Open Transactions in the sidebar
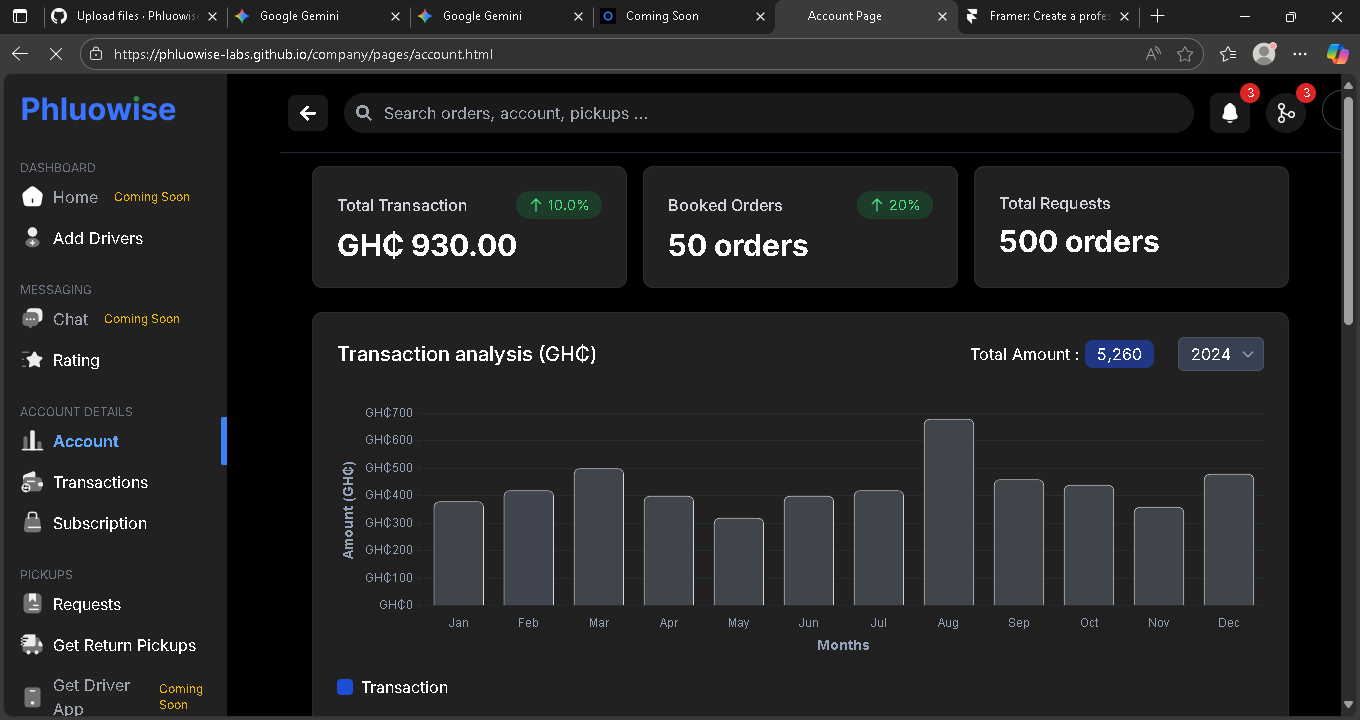1360x720 pixels. (x=100, y=482)
